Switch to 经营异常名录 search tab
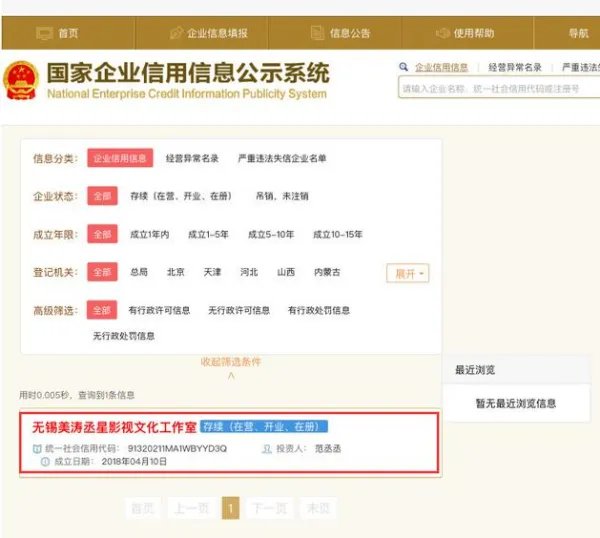Image resolution: width=600 pixels, height=538 pixels. tap(515, 67)
